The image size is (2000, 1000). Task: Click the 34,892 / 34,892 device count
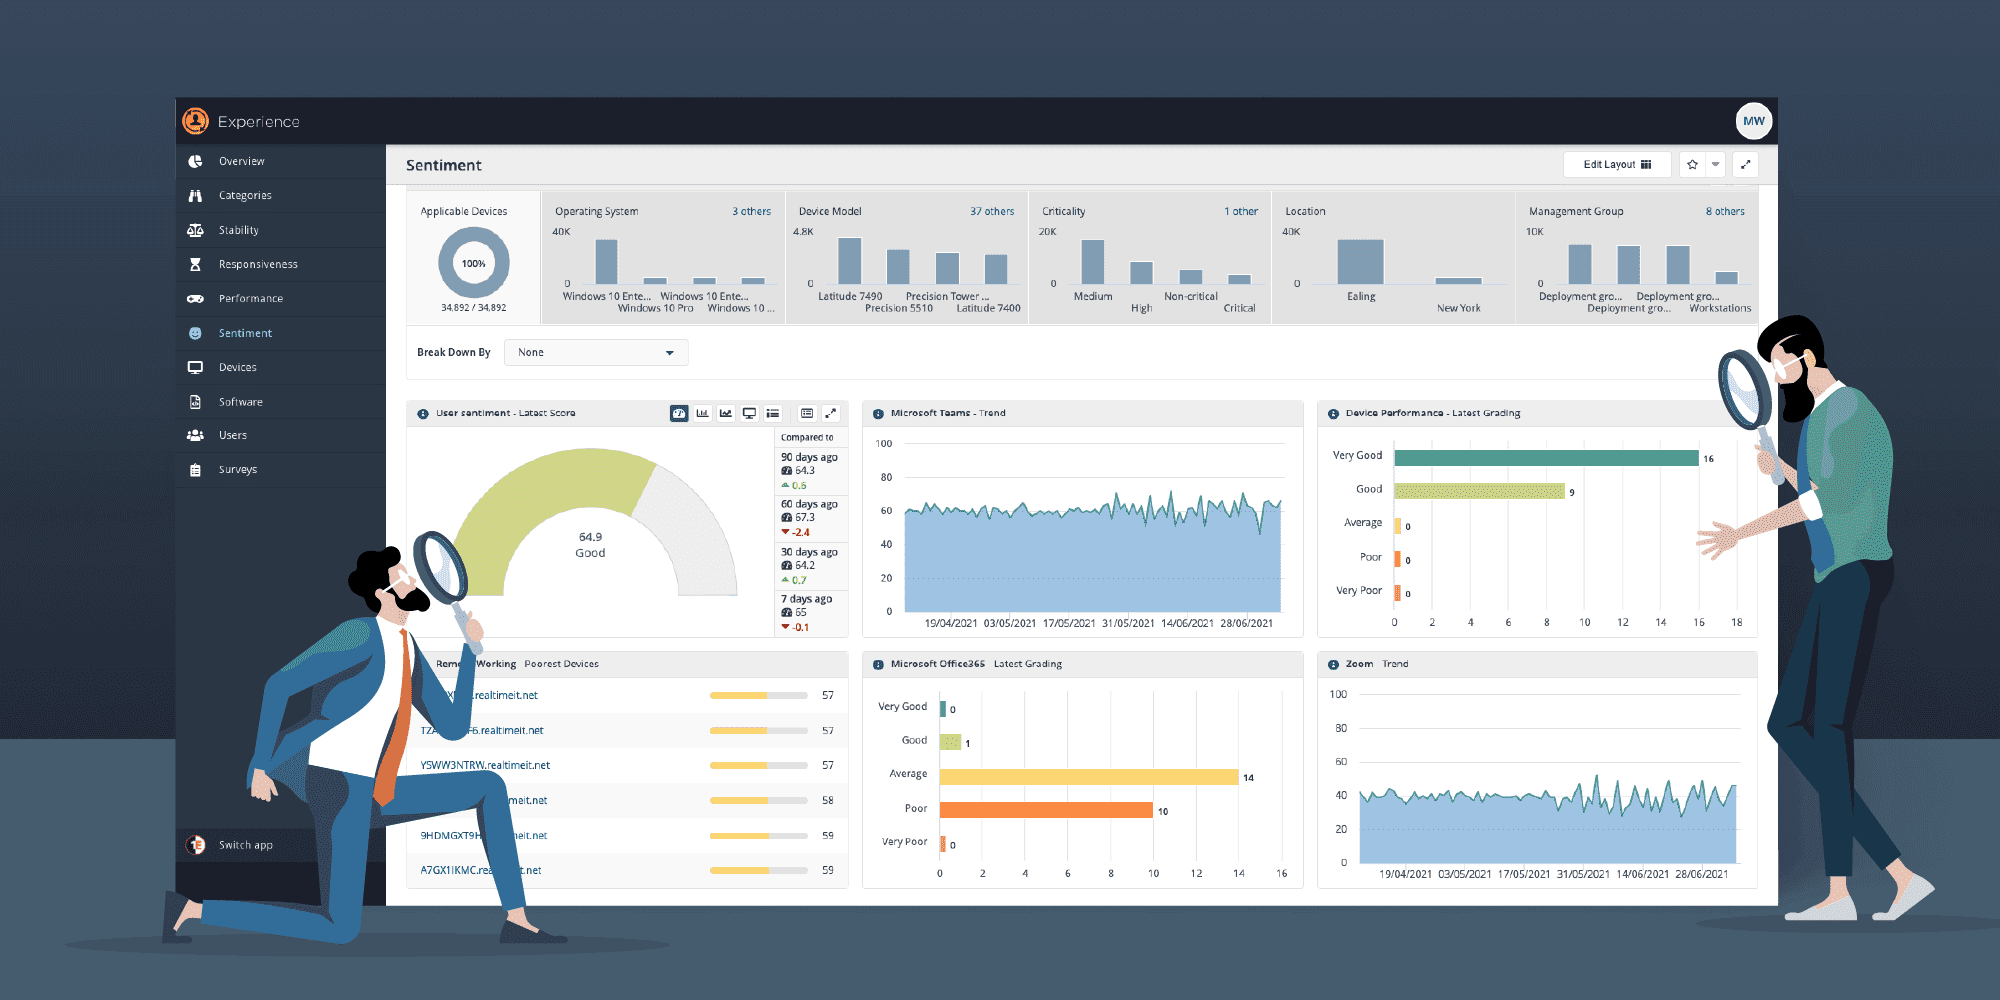[x=474, y=308]
